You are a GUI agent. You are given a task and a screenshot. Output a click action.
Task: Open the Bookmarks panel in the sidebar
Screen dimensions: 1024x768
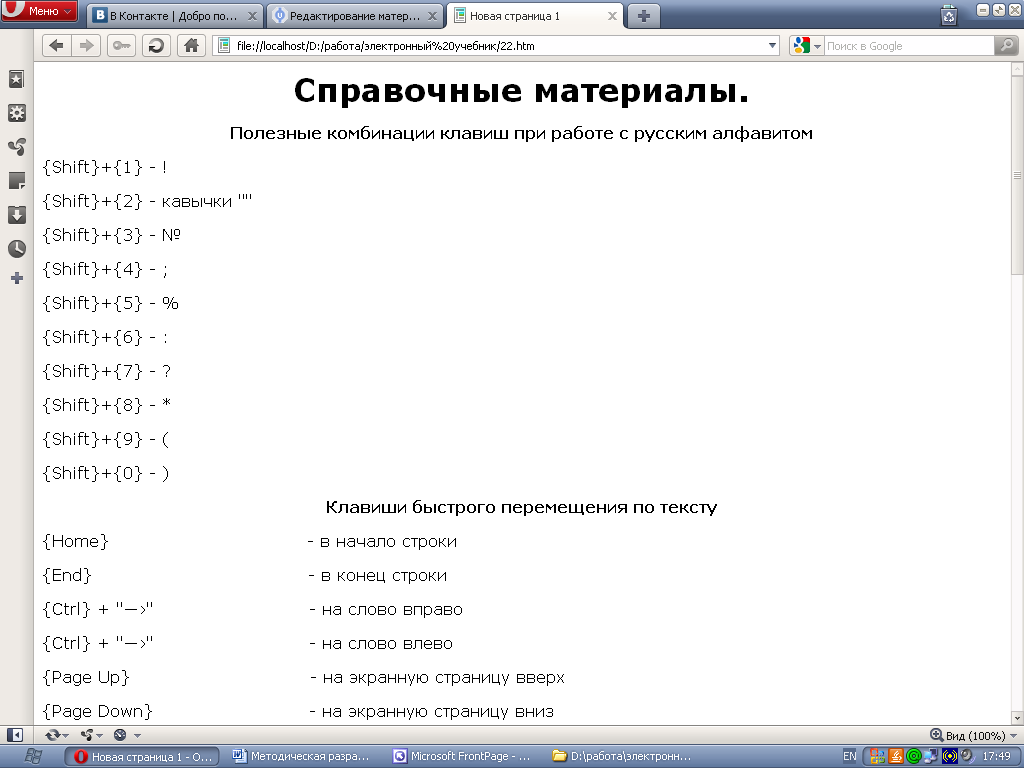(16, 79)
